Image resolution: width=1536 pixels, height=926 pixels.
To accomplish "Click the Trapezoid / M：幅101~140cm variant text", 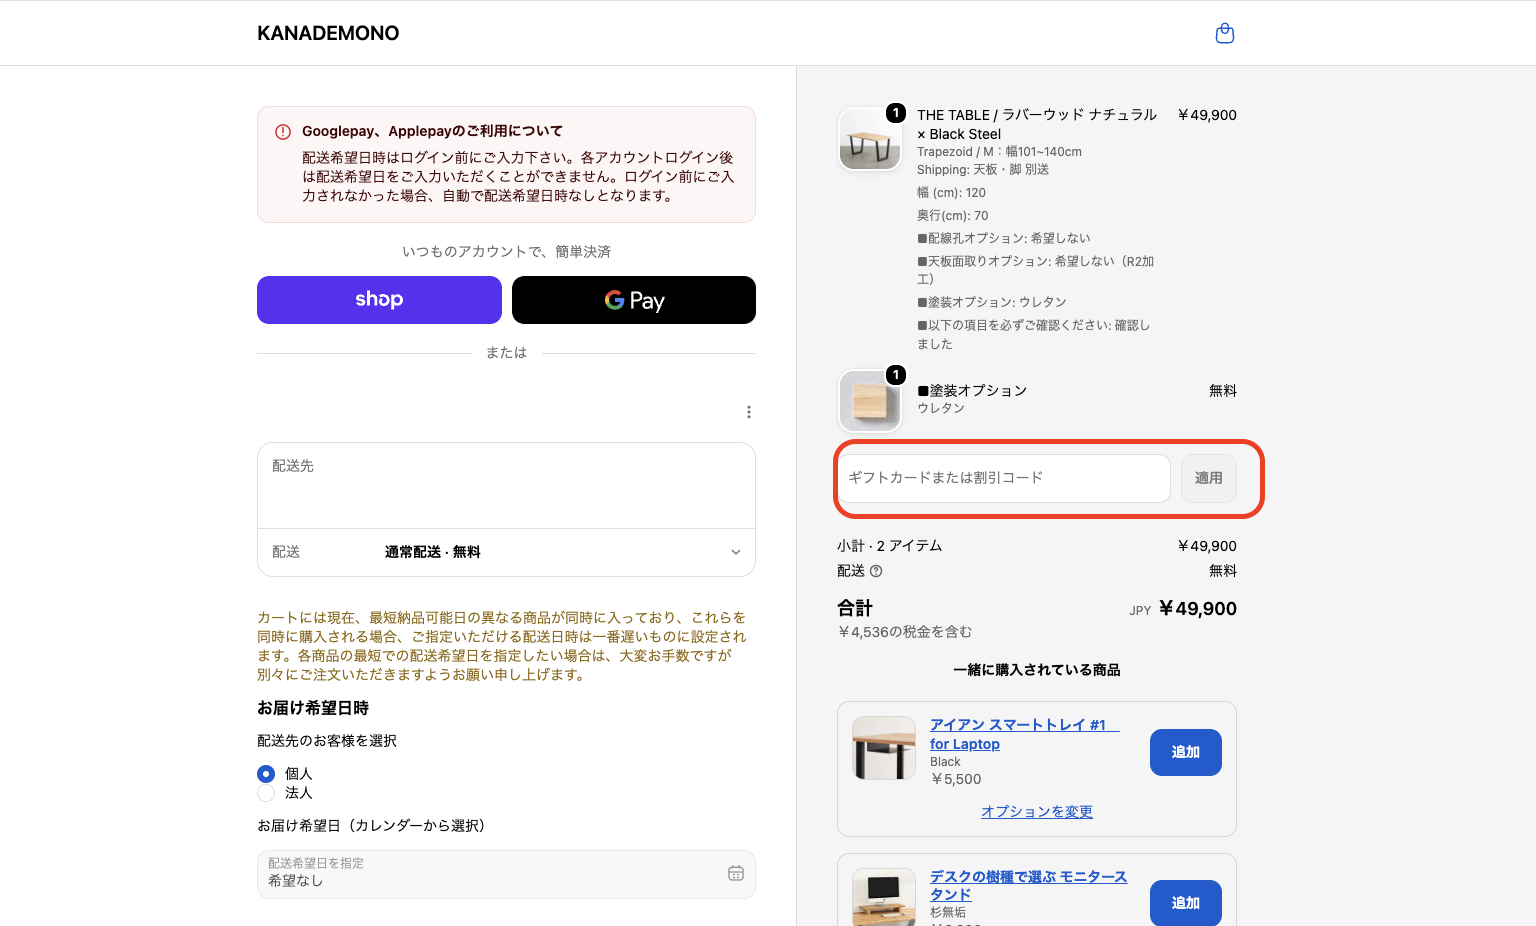I will click(x=999, y=152).
